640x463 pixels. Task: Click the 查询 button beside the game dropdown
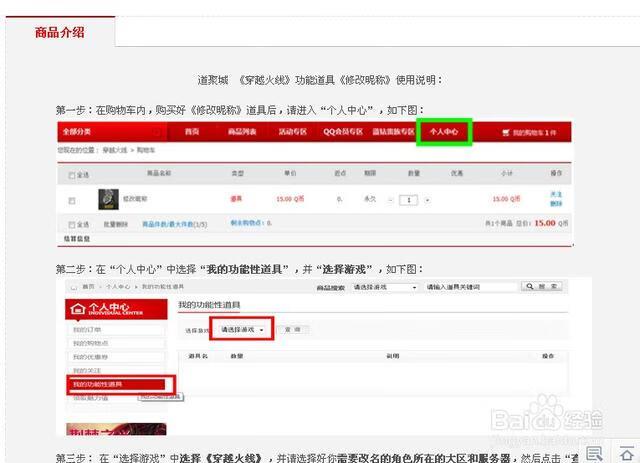pyautogui.click(x=293, y=329)
